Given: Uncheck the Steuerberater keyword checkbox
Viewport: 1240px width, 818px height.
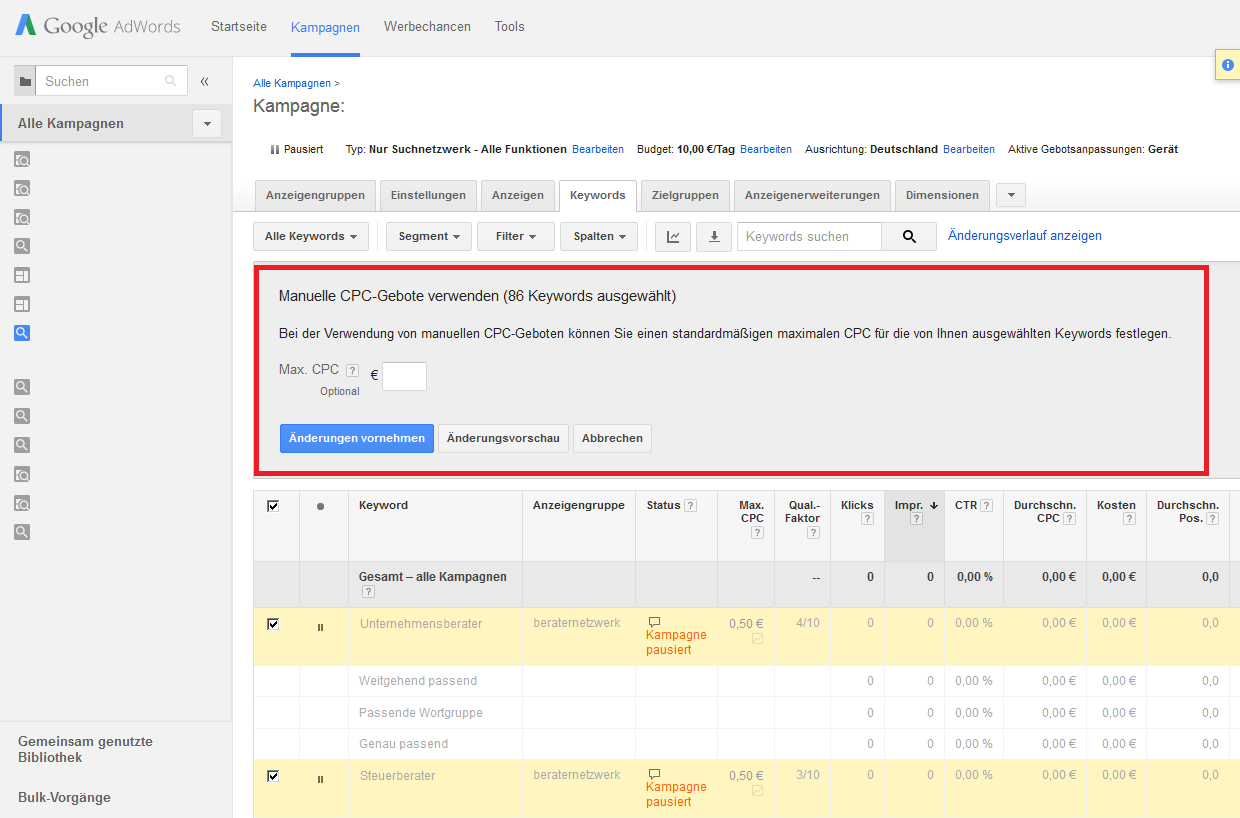Looking at the screenshot, I should [273, 776].
